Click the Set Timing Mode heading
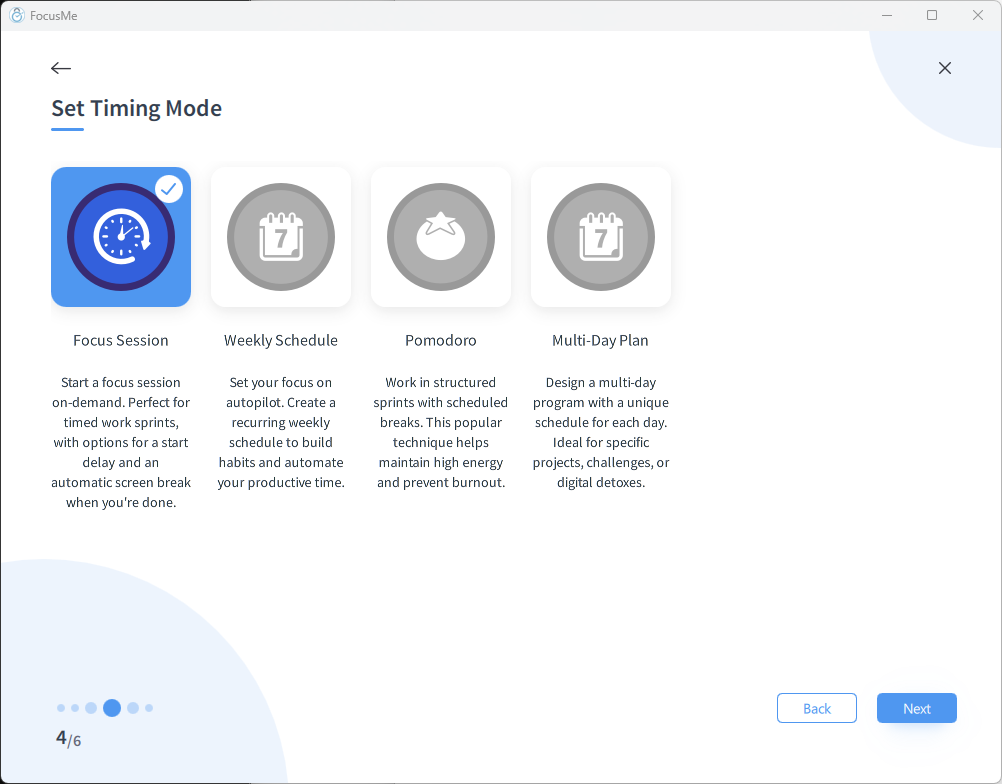Image resolution: width=1002 pixels, height=784 pixels. tap(137, 109)
